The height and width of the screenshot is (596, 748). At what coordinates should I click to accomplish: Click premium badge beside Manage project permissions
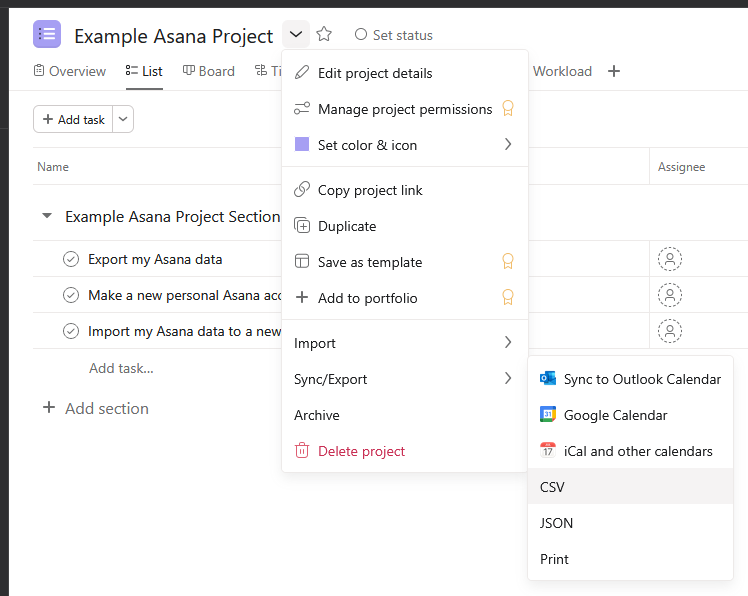point(508,108)
